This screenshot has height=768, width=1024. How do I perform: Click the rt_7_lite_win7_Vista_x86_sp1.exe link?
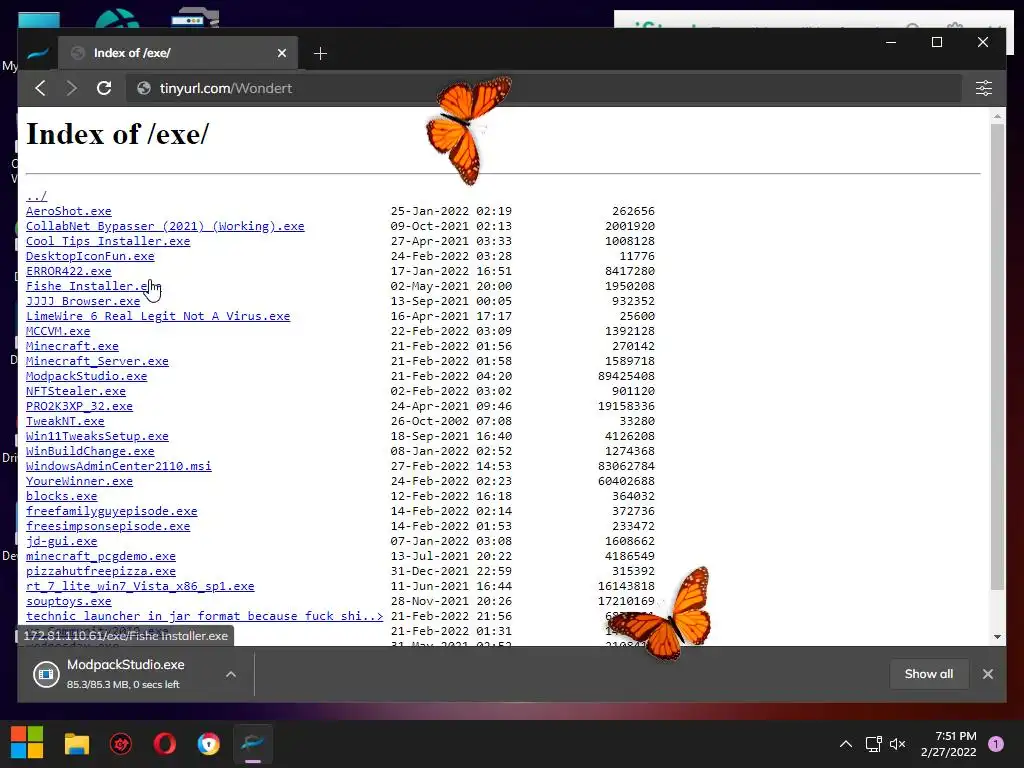(x=140, y=586)
